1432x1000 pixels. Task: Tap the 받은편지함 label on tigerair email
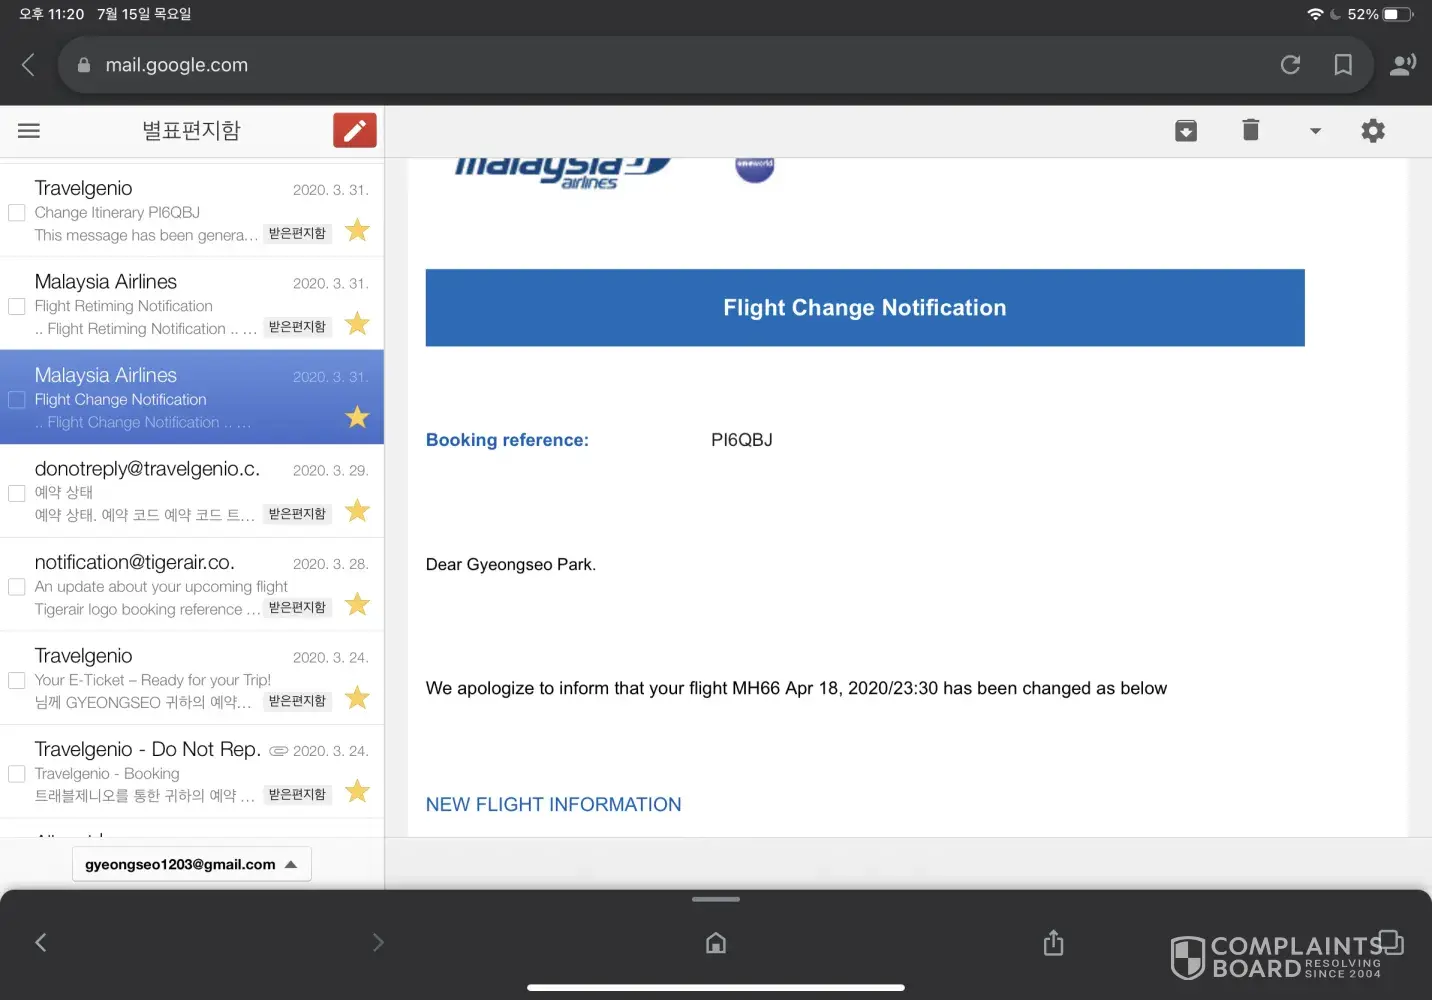(x=298, y=608)
